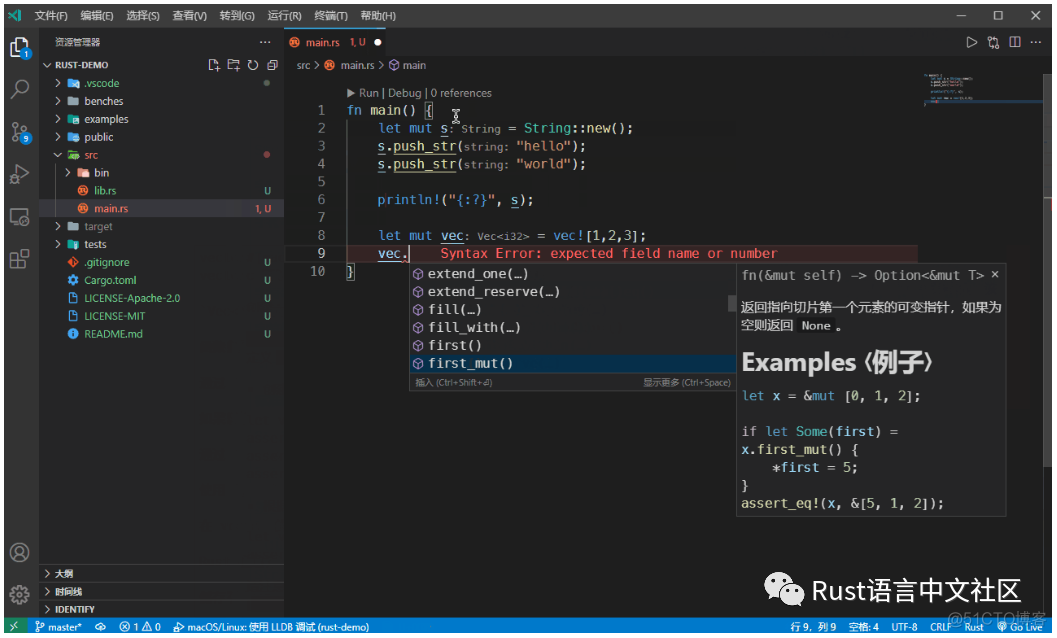Collapse all folders in explorer
The height and width of the screenshot is (638, 1057).
click(272, 65)
